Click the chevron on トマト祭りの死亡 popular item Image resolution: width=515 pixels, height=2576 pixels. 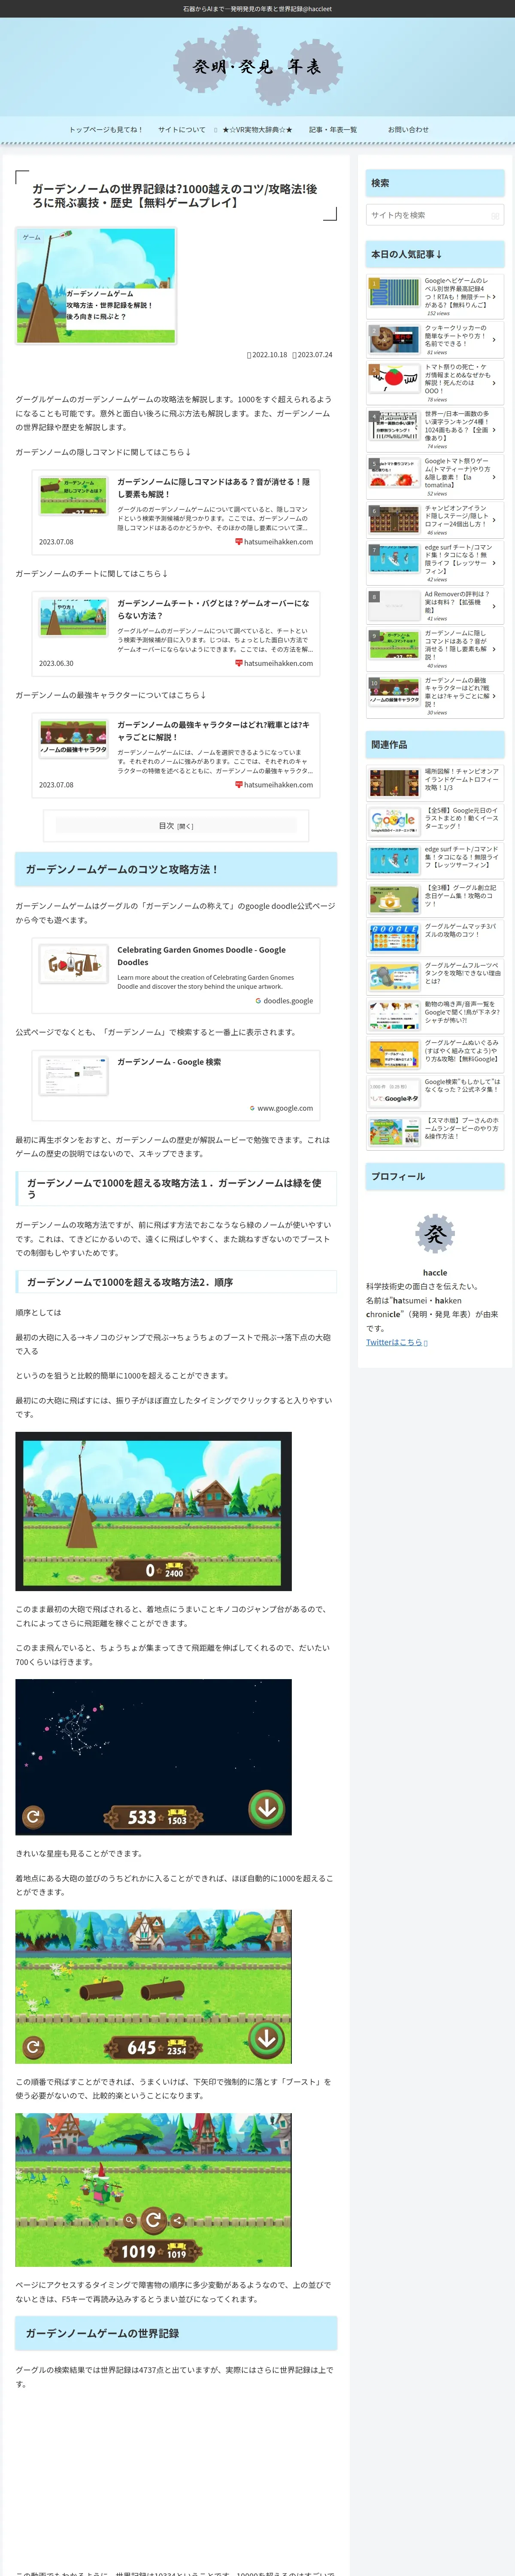pos(494,382)
